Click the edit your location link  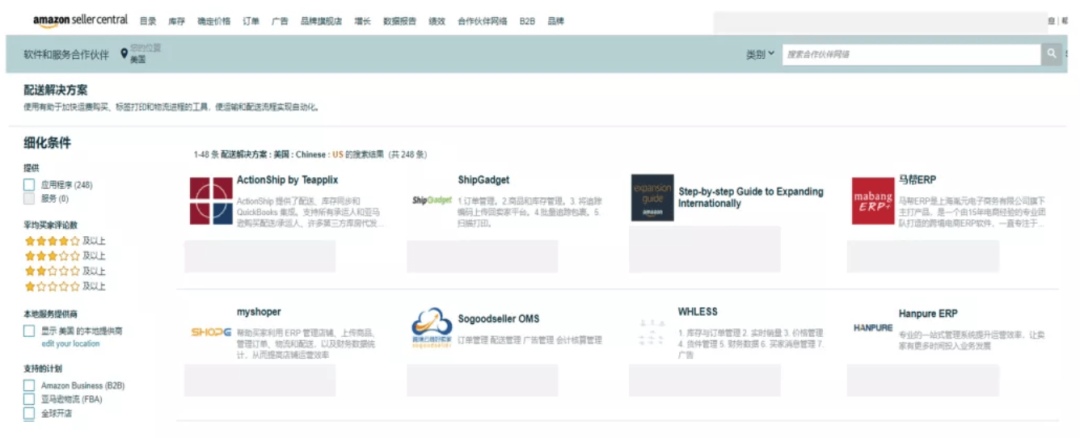pos(70,344)
